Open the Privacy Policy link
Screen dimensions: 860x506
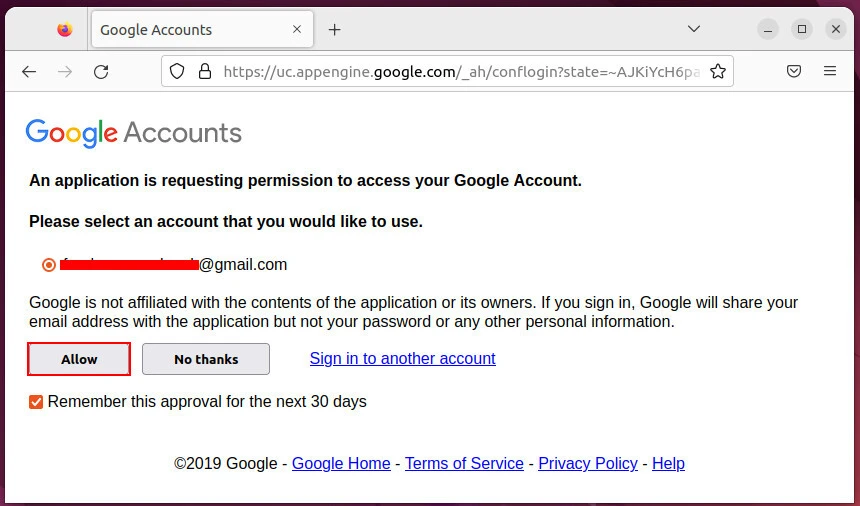click(x=588, y=463)
